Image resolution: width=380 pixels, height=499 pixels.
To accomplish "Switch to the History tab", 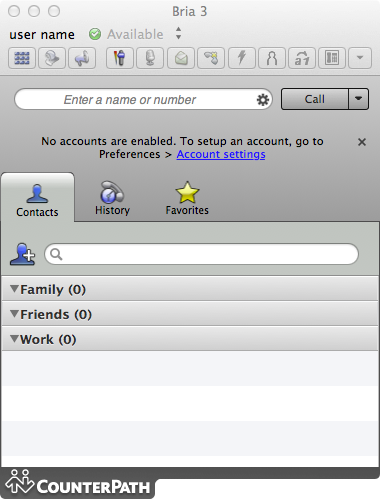I will [112, 199].
